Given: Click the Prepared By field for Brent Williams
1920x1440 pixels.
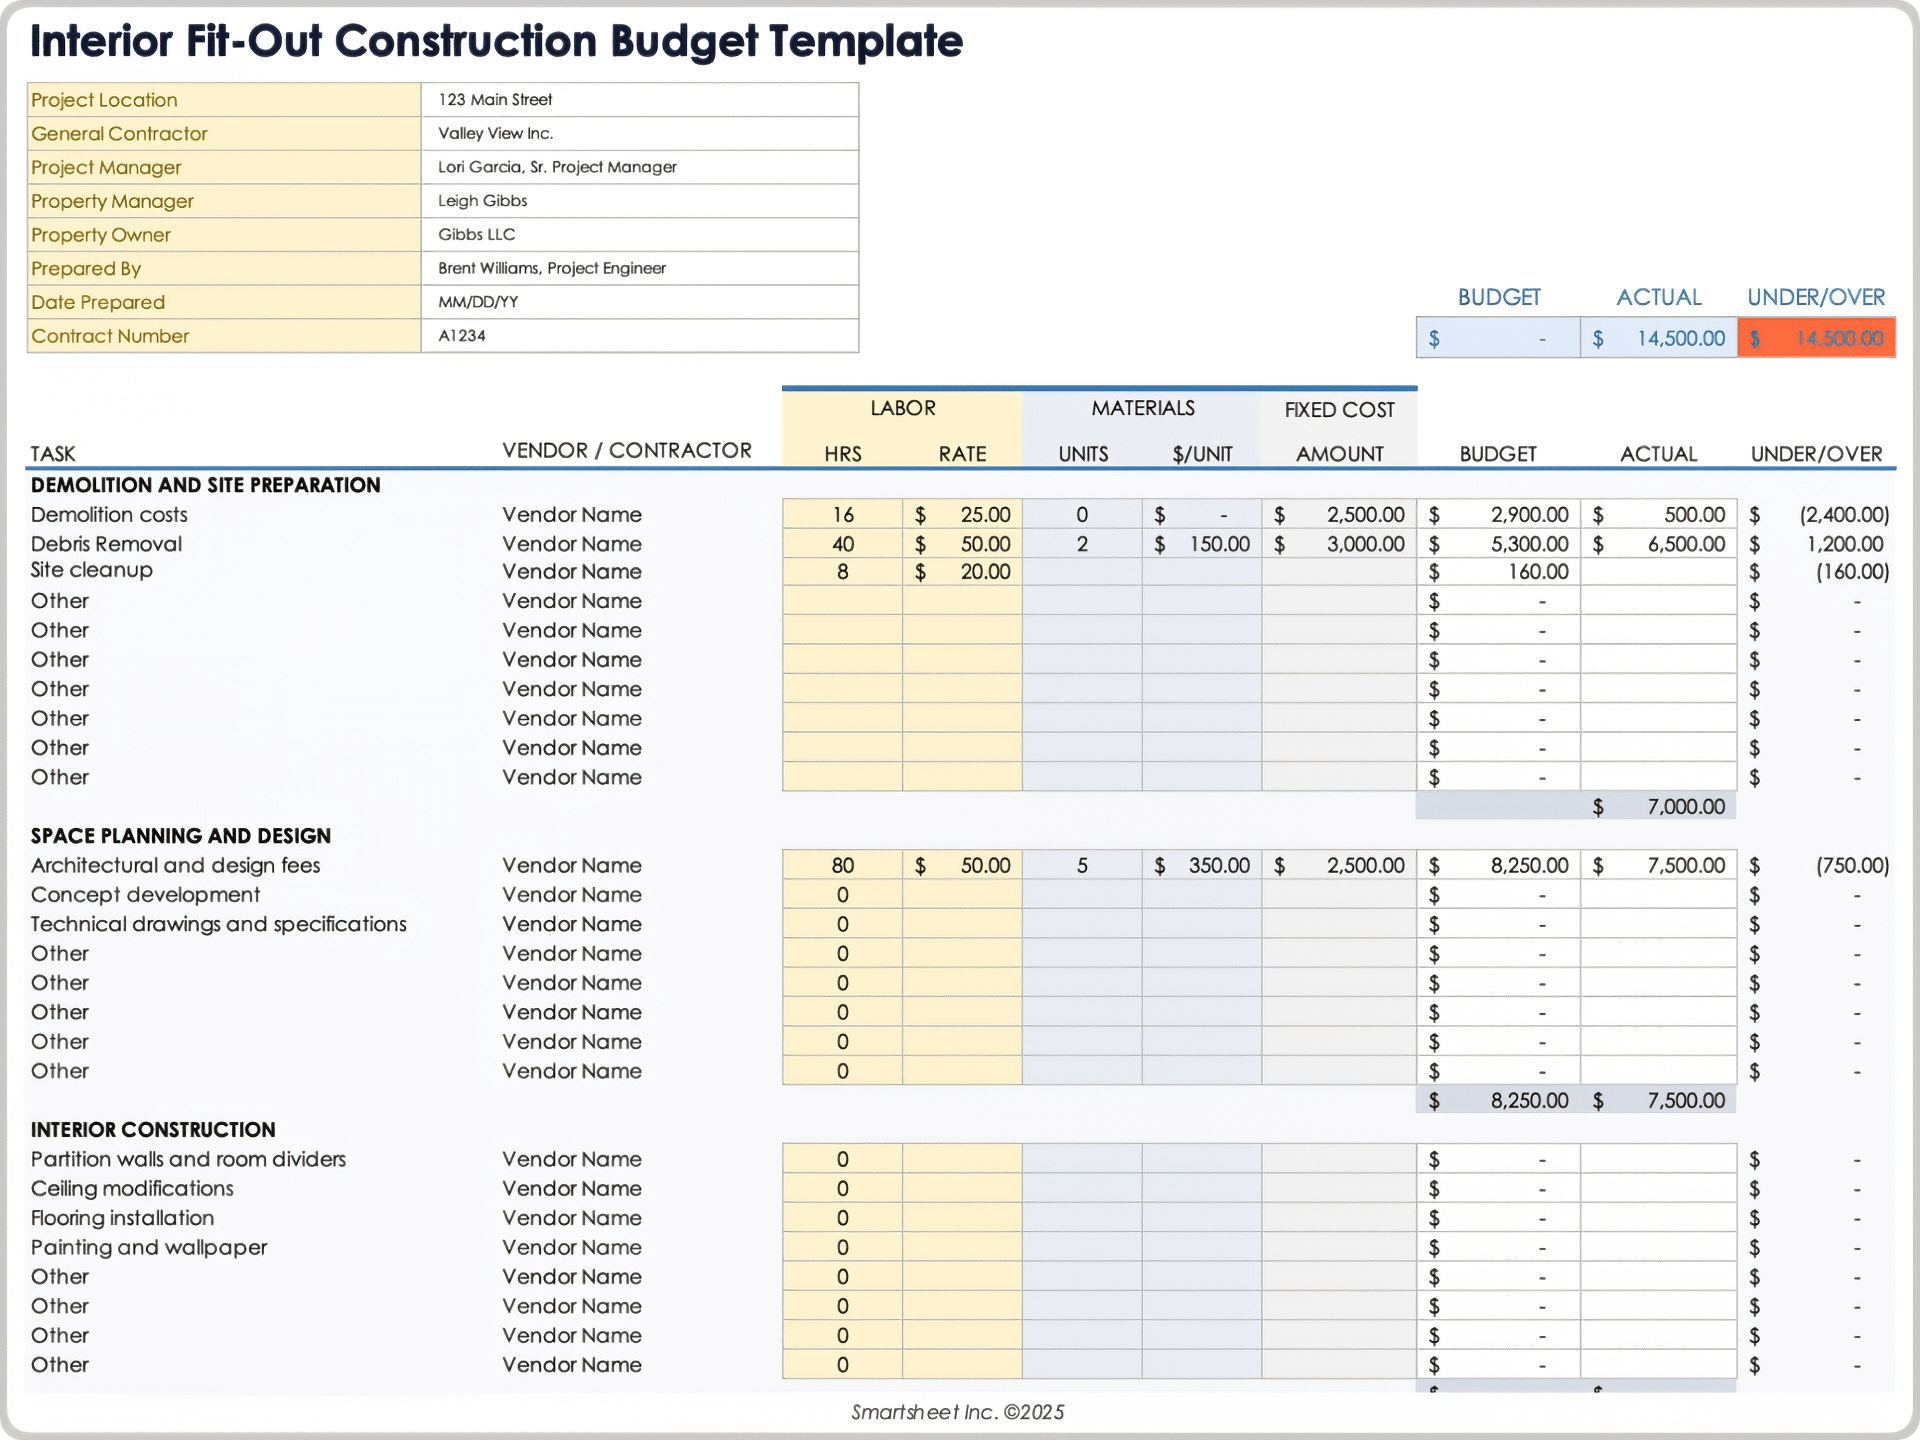Looking at the screenshot, I should (x=640, y=268).
